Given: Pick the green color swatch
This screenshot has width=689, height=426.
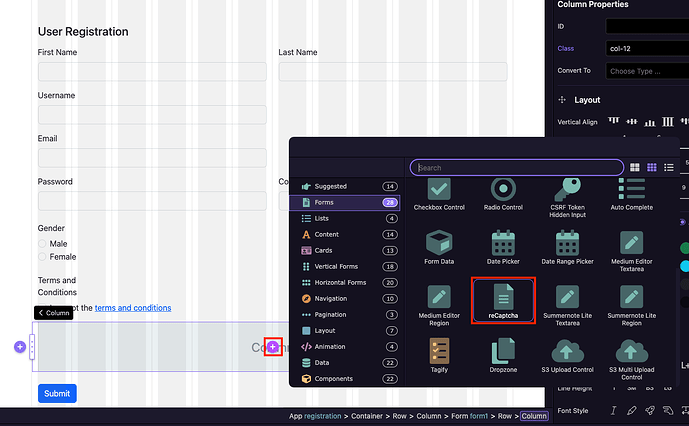Looking at the screenshot, I should point(685,248).
